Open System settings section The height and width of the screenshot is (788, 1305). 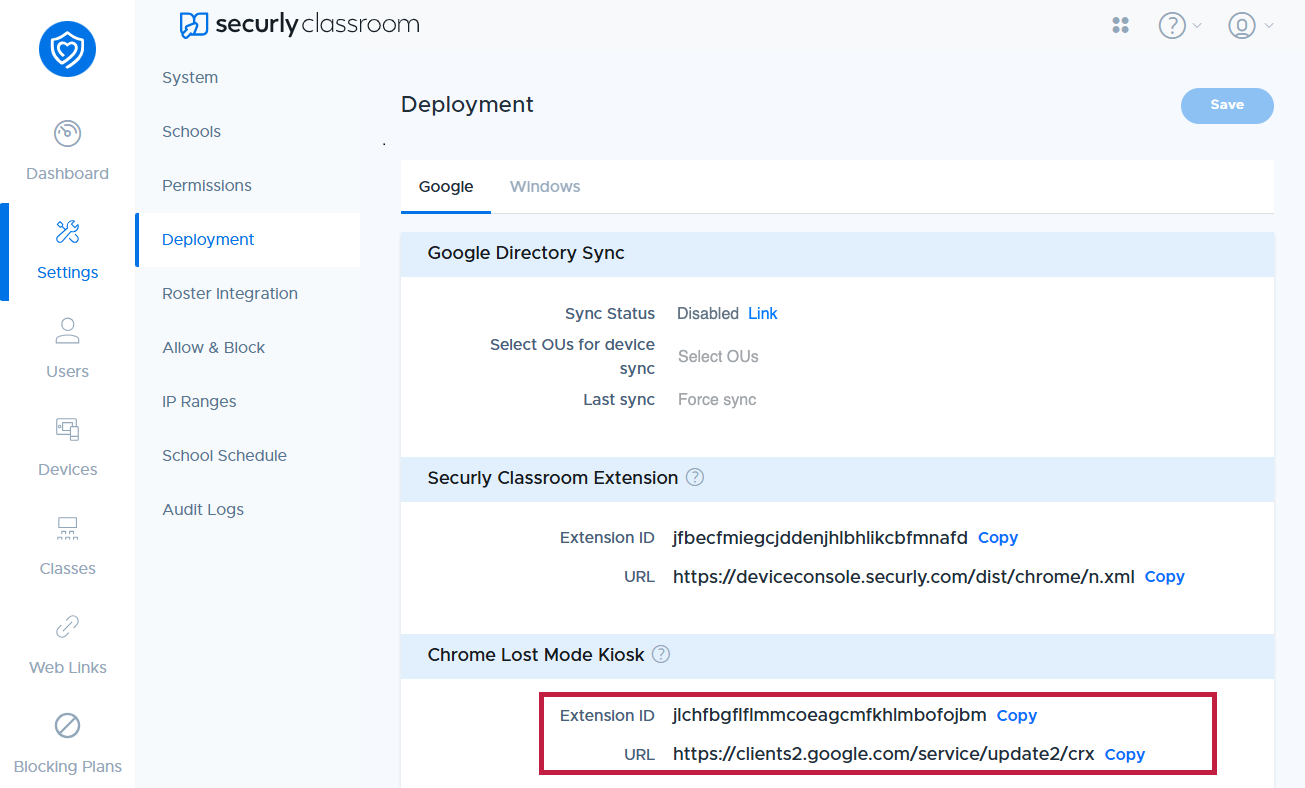click(x=190, y=78)
